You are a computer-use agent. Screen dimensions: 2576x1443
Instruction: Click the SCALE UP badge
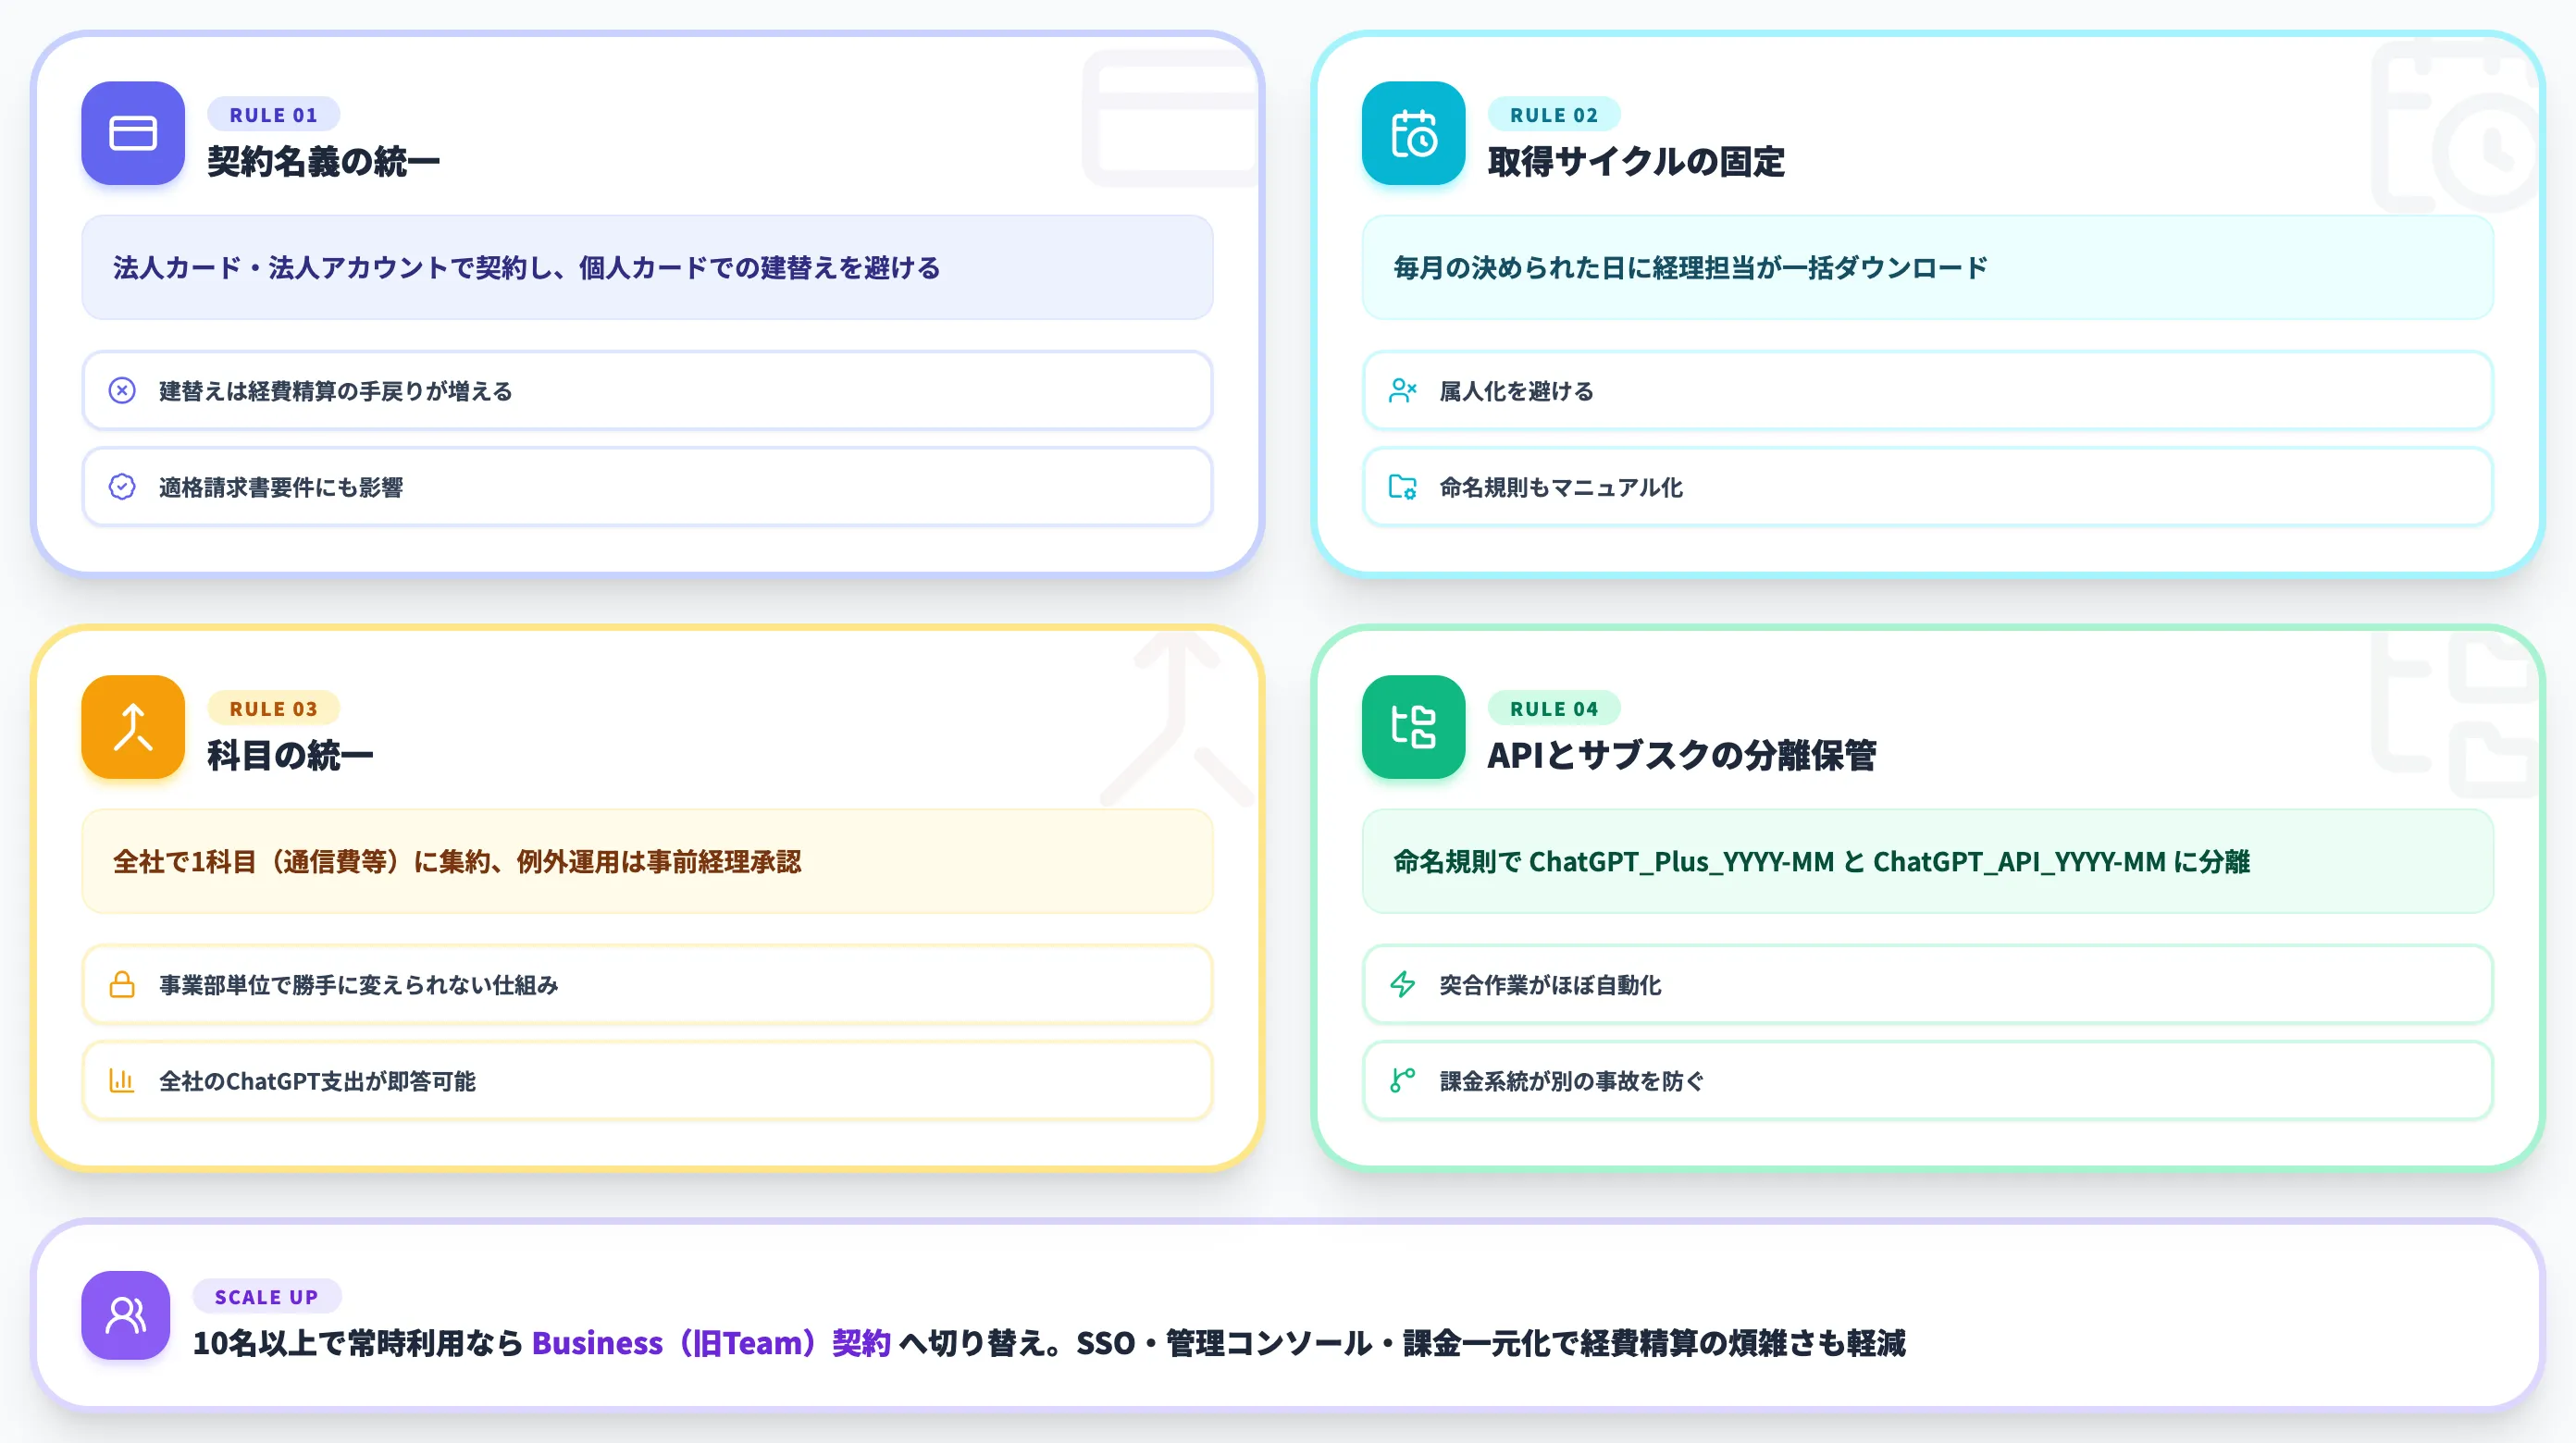point(267,1297)
